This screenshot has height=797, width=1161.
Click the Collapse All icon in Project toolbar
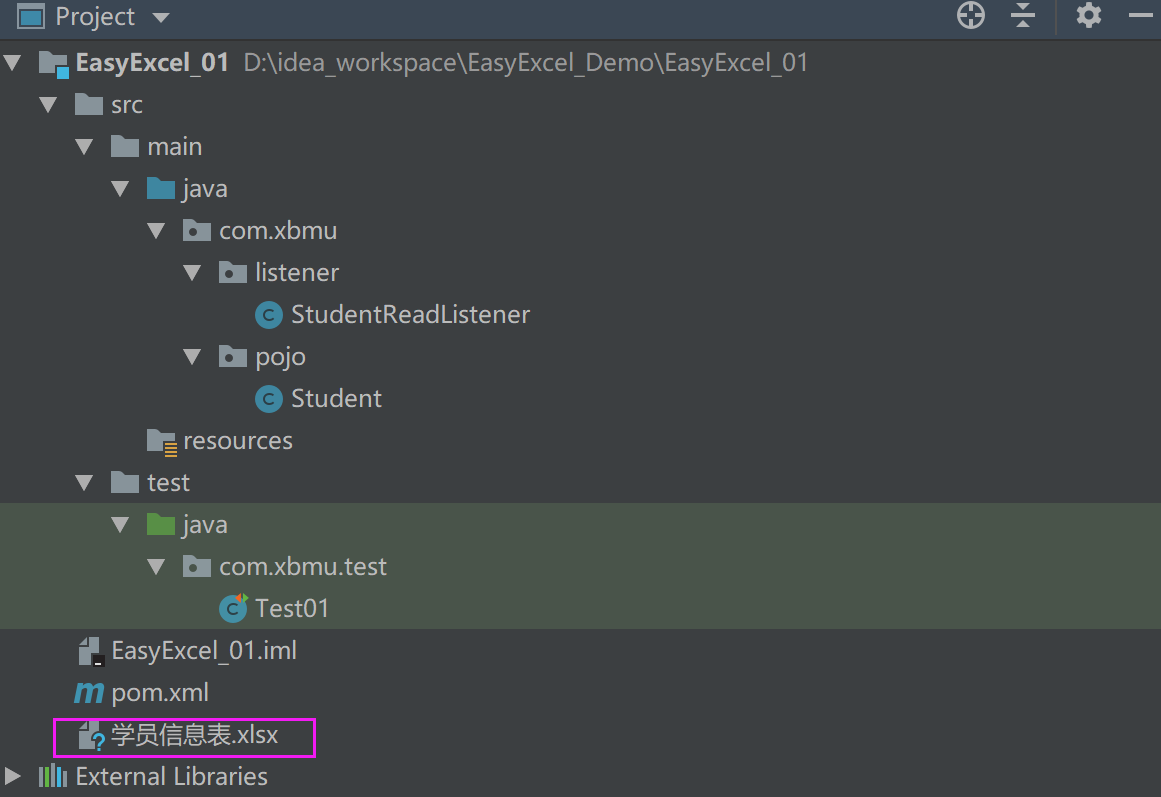pyautogui.click(x=1023, y=15)
